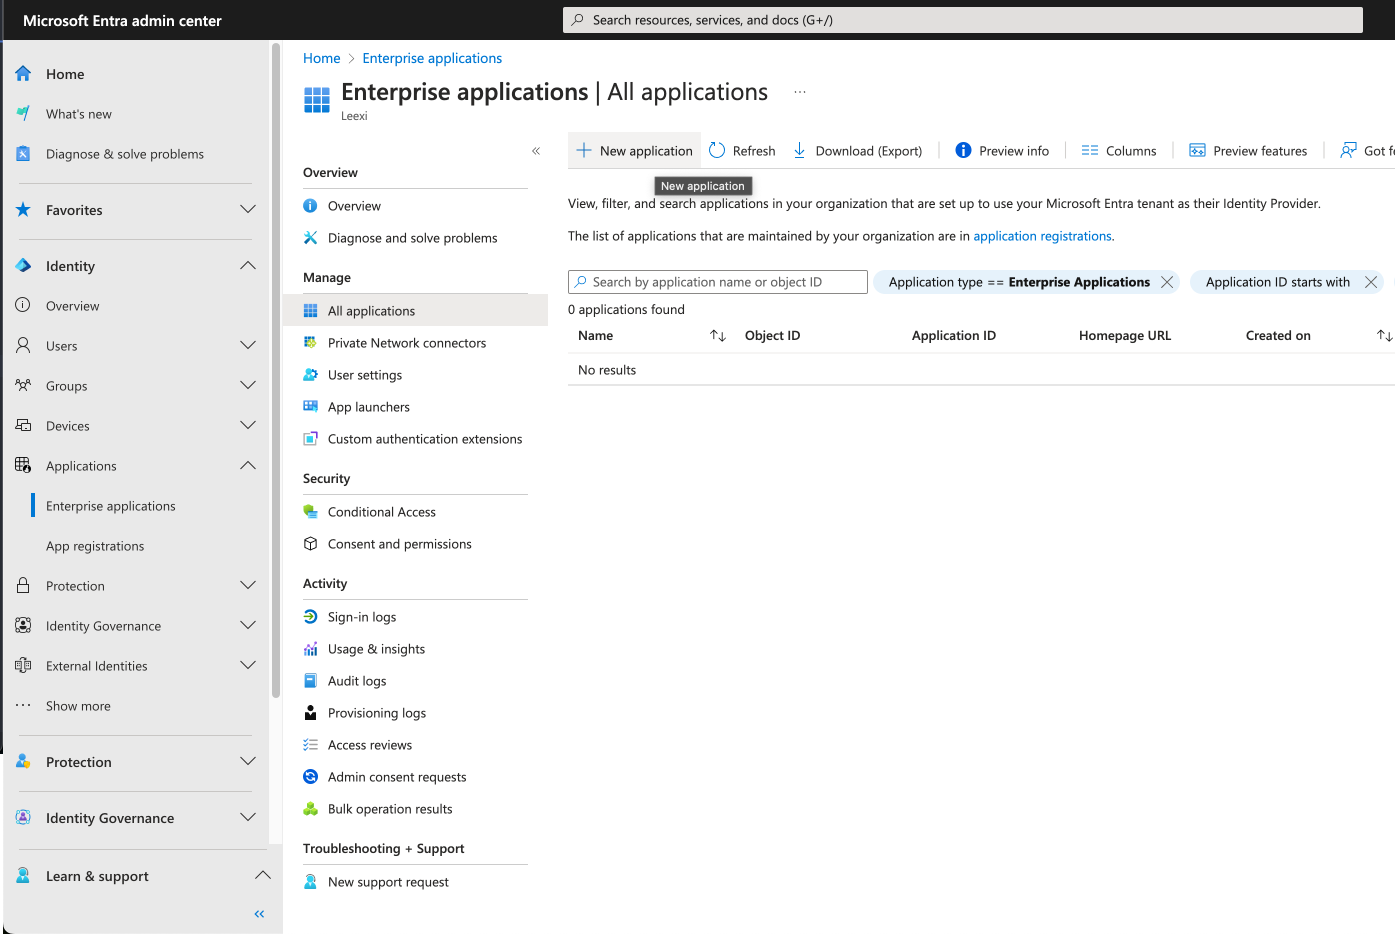
Task: Click Show more in the sidebar
Action: click(78, 706)
